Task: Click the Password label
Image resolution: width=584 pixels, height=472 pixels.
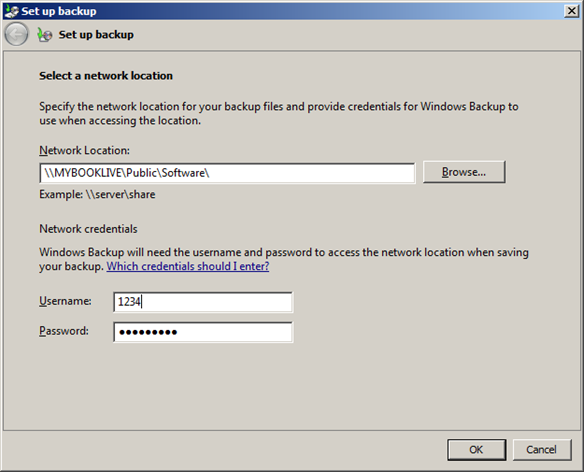Action: coord(64,331)
